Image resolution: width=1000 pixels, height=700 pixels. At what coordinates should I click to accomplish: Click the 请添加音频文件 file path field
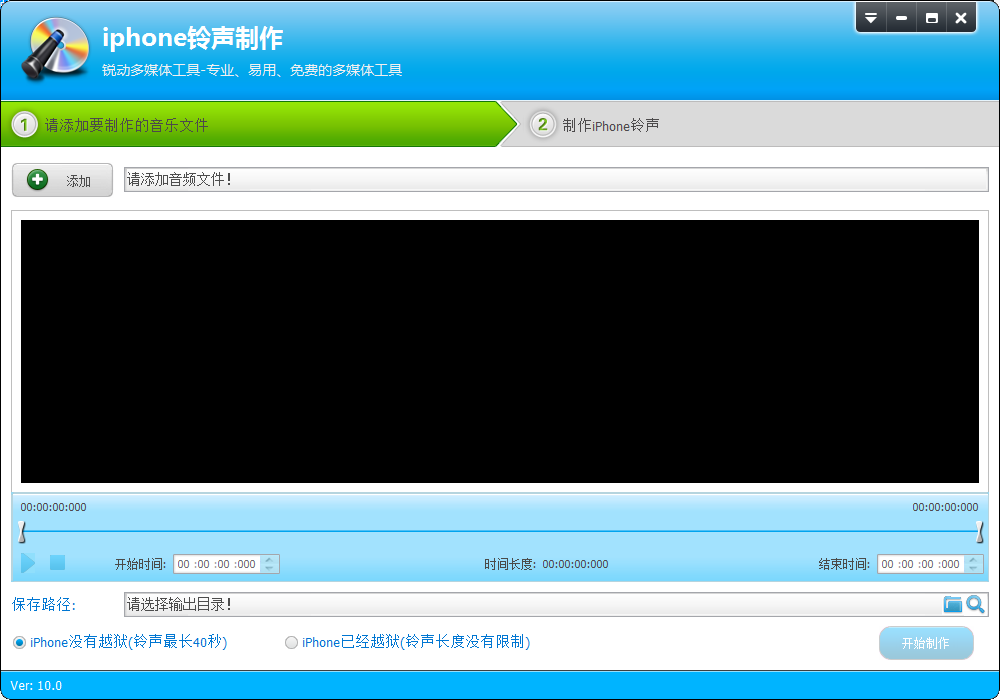[x=555, y=179]
